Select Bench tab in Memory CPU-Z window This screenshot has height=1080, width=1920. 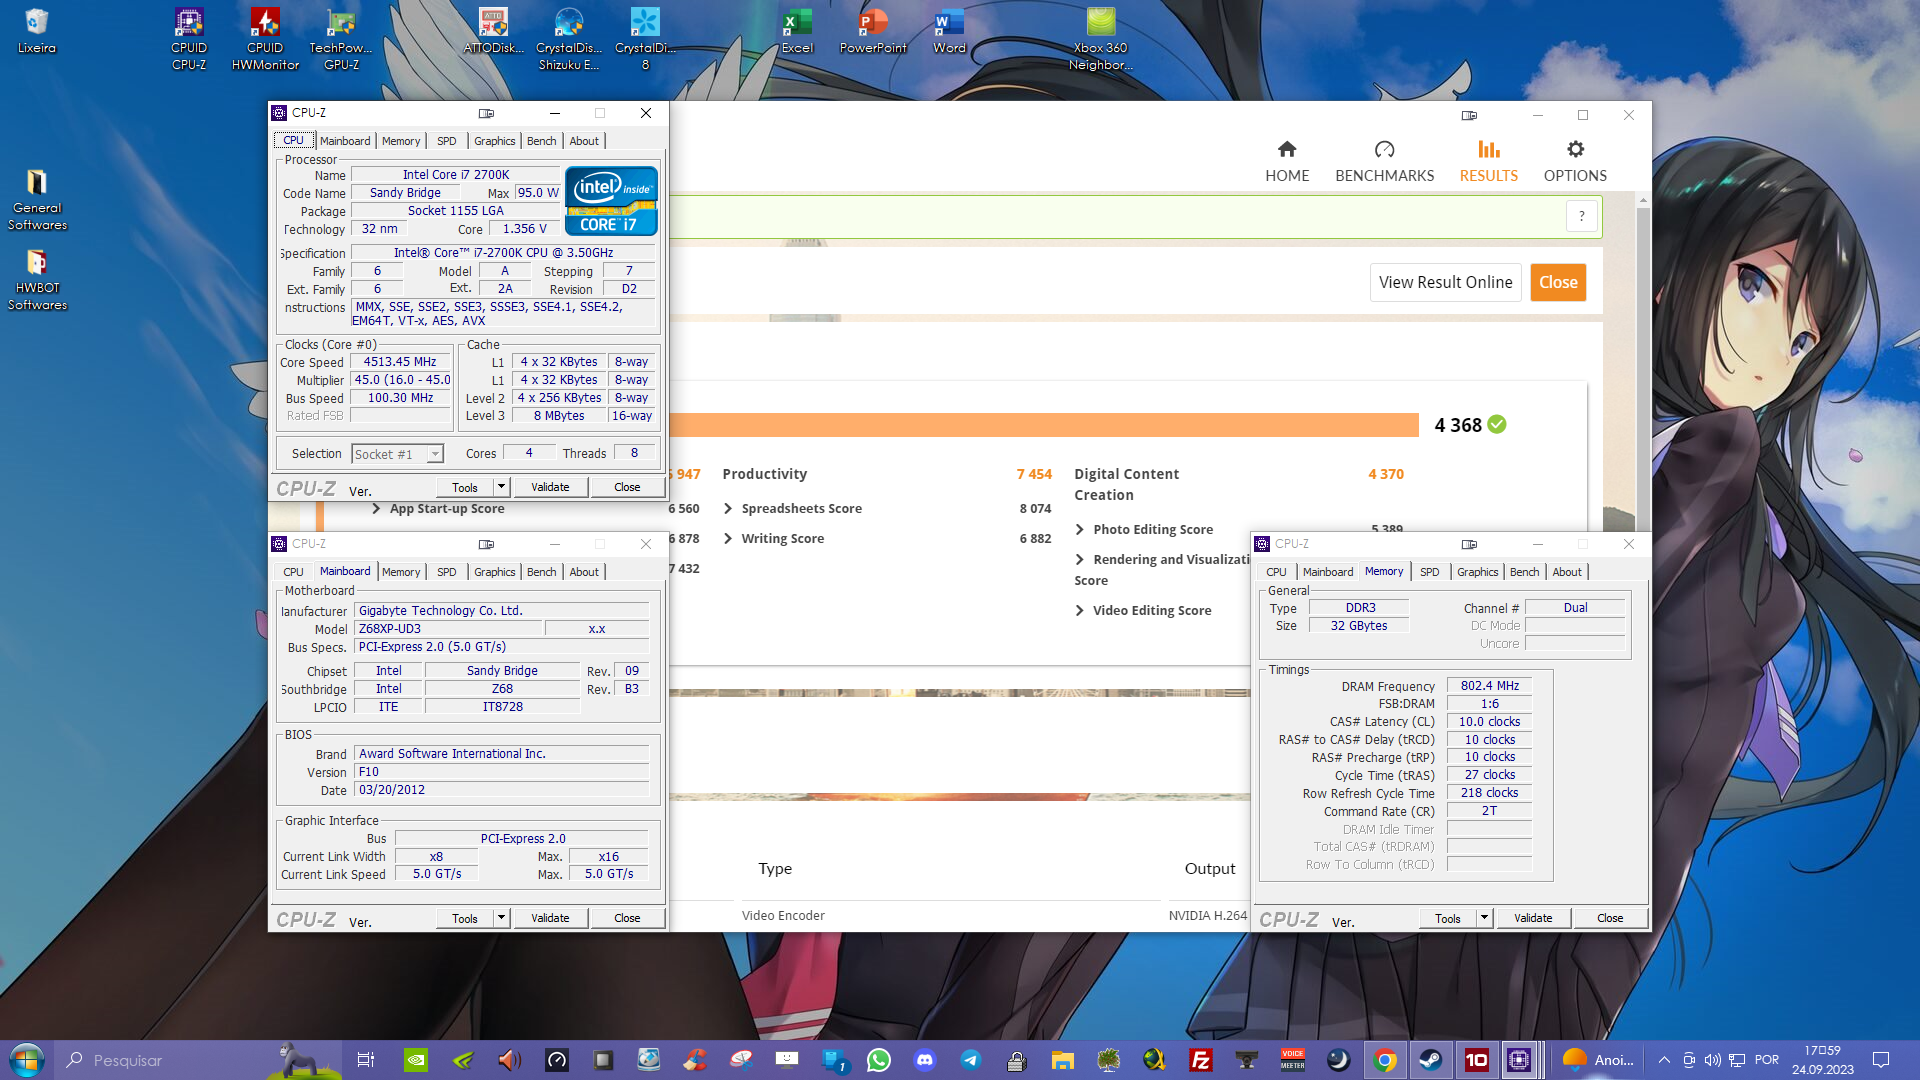click(1525, 572)
